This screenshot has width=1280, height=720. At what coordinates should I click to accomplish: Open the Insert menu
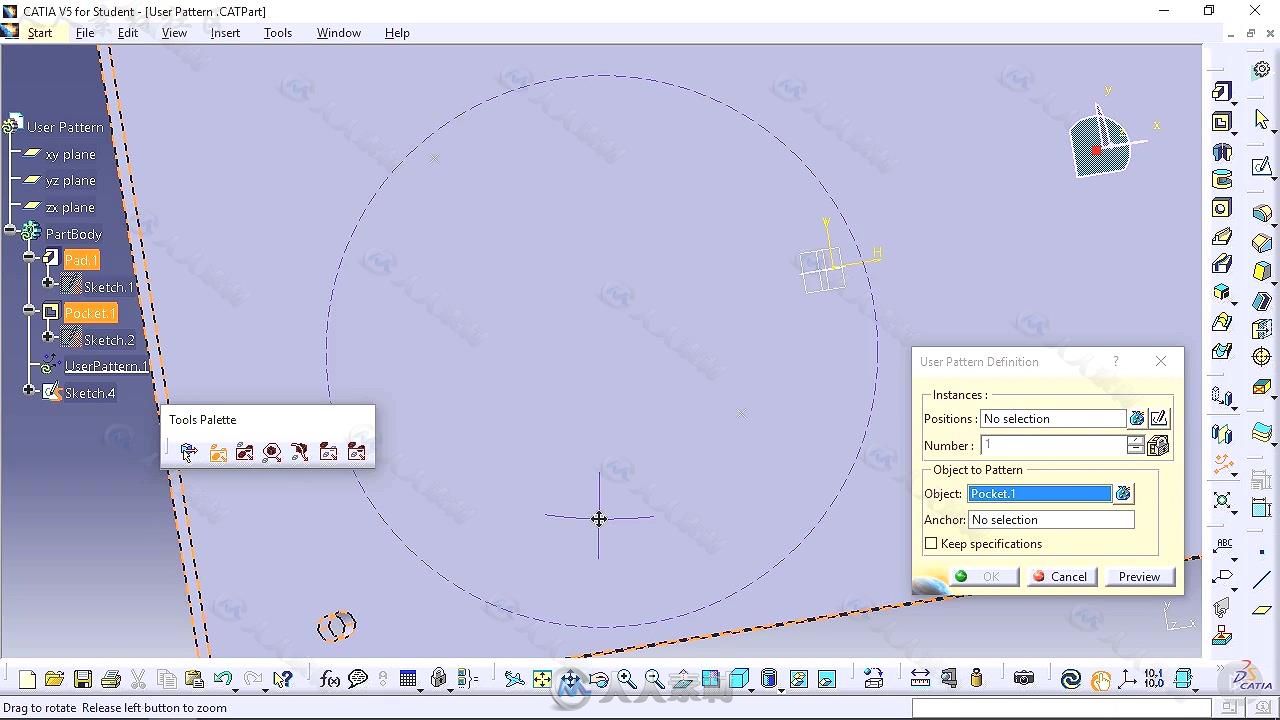pyautogui.click(x=225, y=33)
